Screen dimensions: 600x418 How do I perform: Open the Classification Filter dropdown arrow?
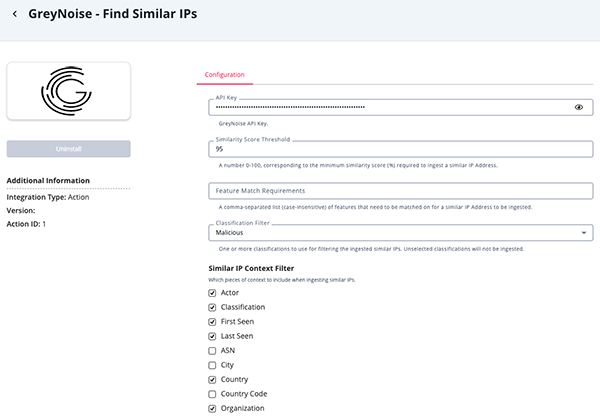[x=584, y=233]
